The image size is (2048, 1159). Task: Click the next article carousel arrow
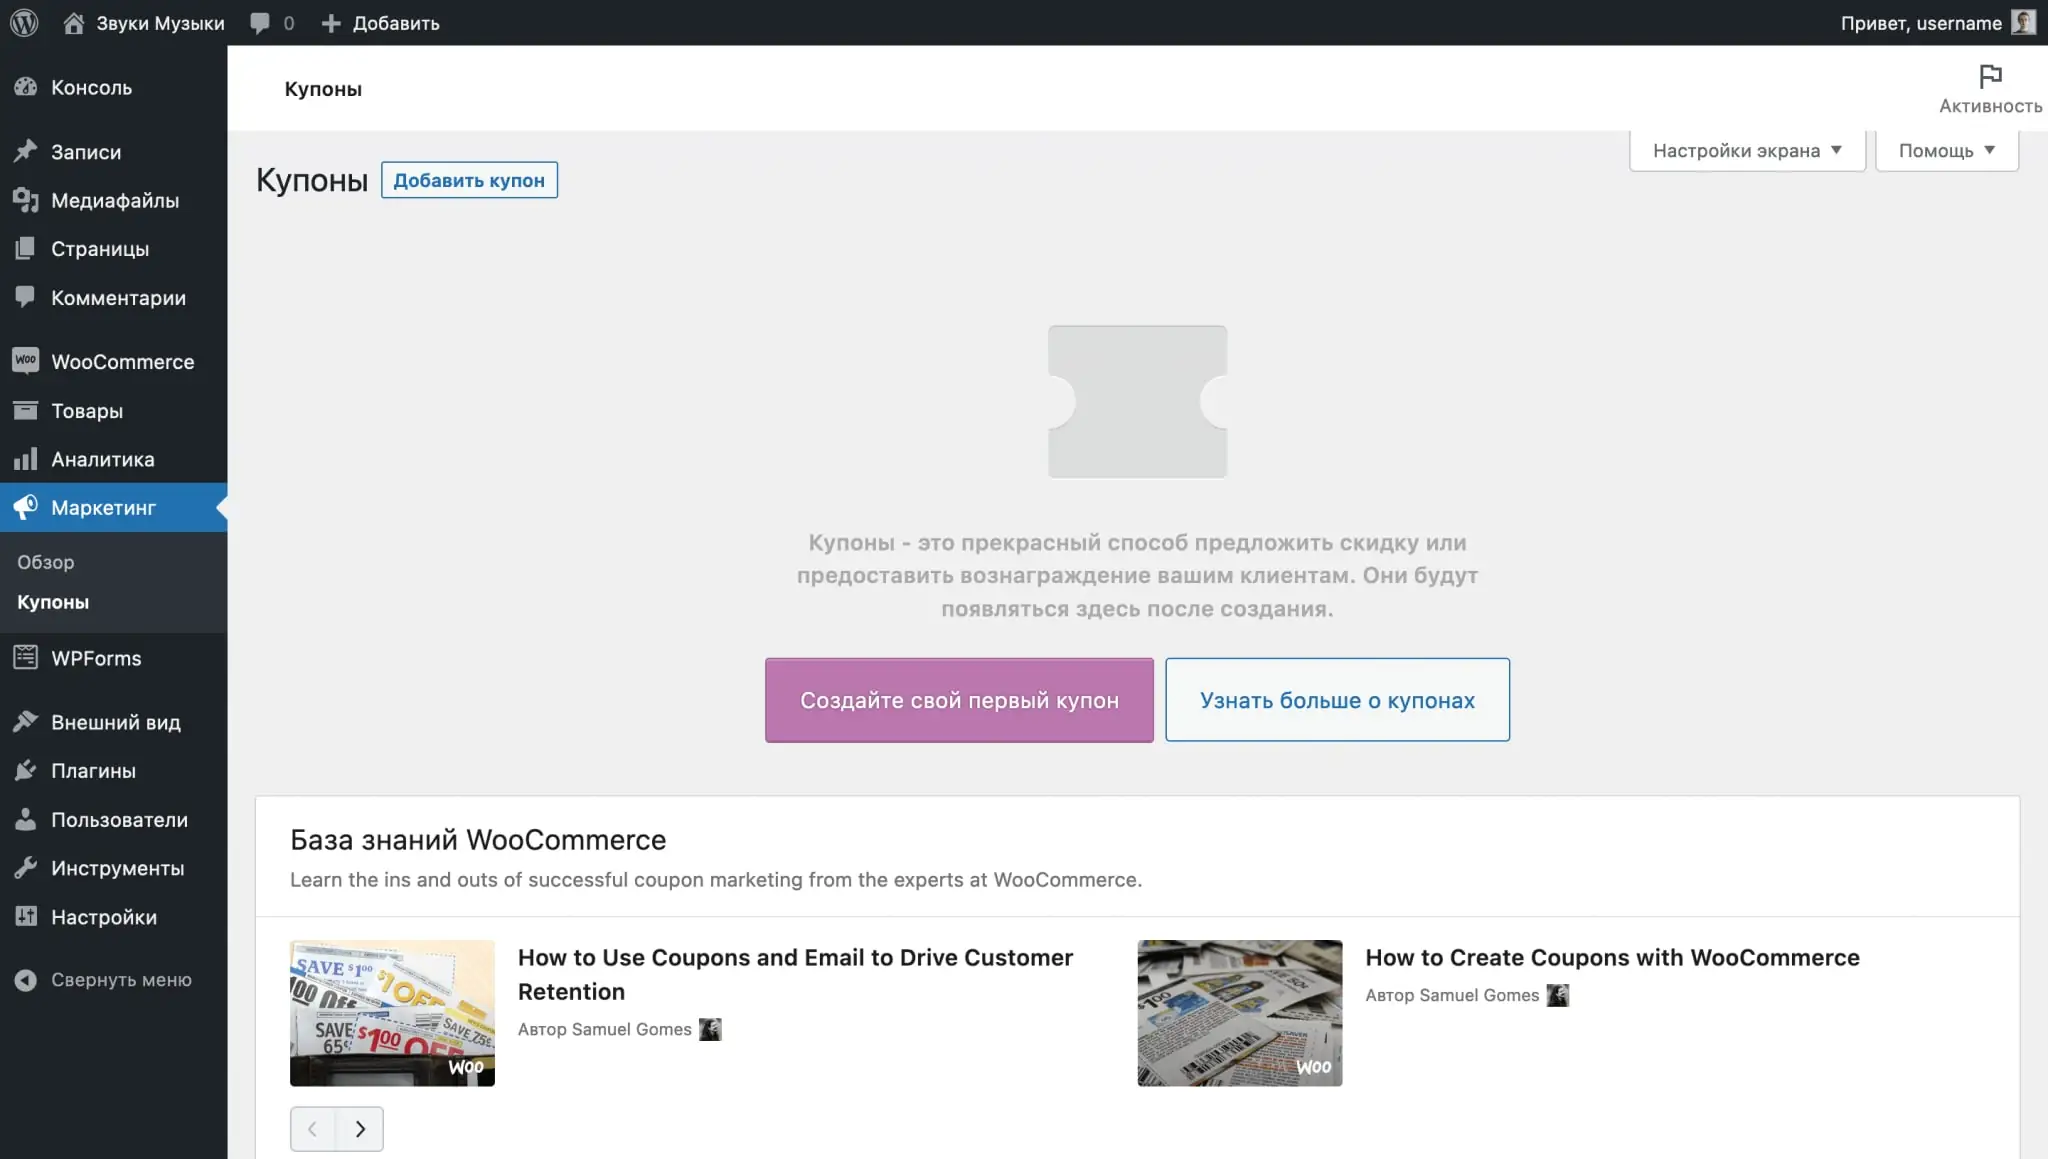[x=360, y=1128]
